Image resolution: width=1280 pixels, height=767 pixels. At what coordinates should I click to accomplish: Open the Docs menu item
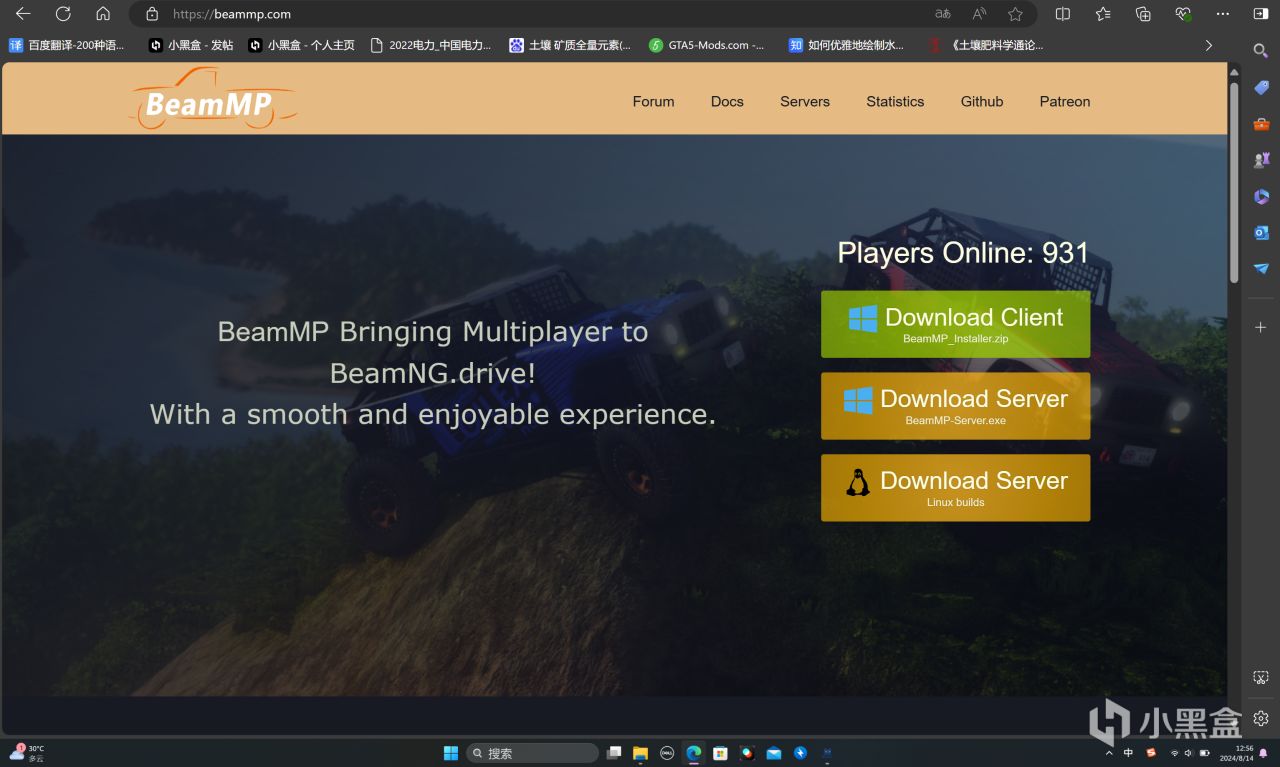point(727,101)
